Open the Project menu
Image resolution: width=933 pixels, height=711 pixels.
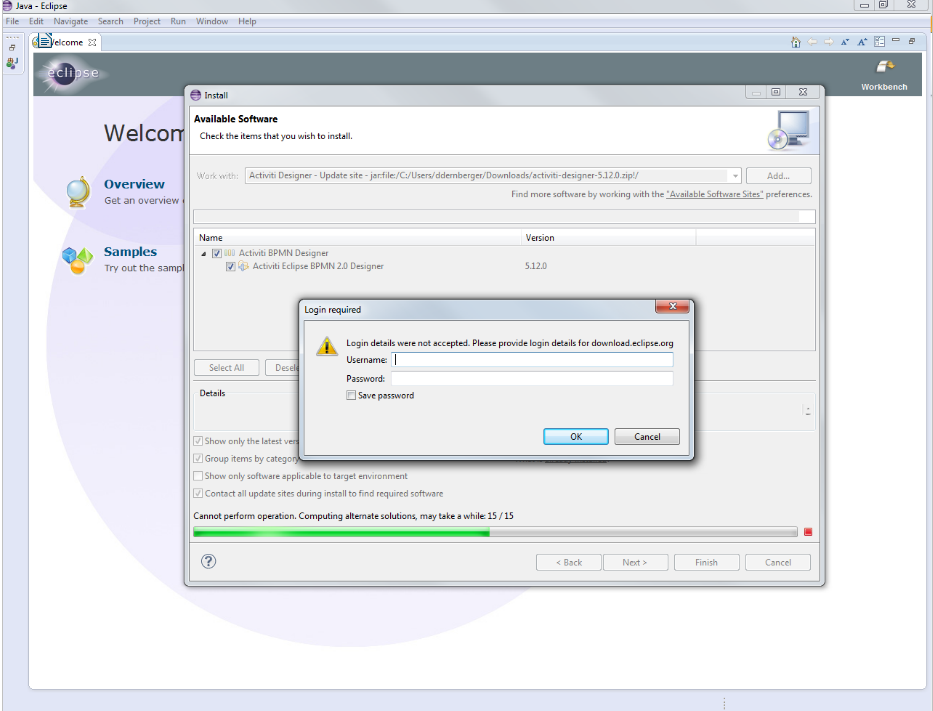click(147, 21)
